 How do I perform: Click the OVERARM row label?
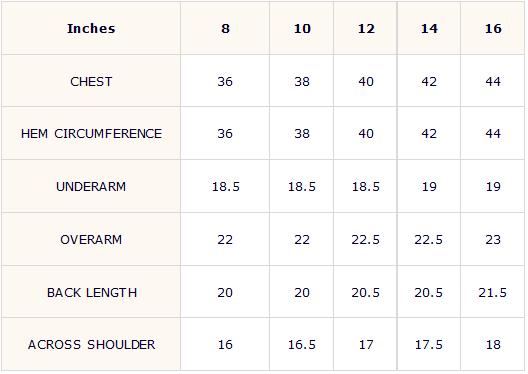[x=91, y=239]
